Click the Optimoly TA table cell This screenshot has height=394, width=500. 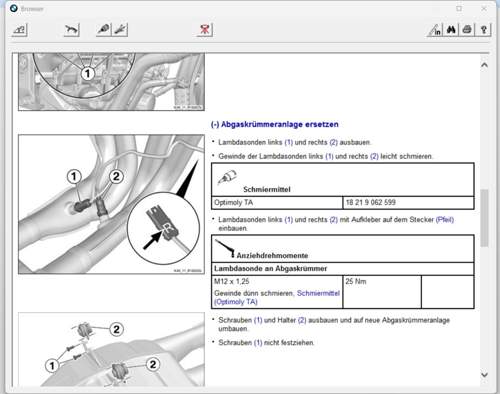tap(277, 203)
